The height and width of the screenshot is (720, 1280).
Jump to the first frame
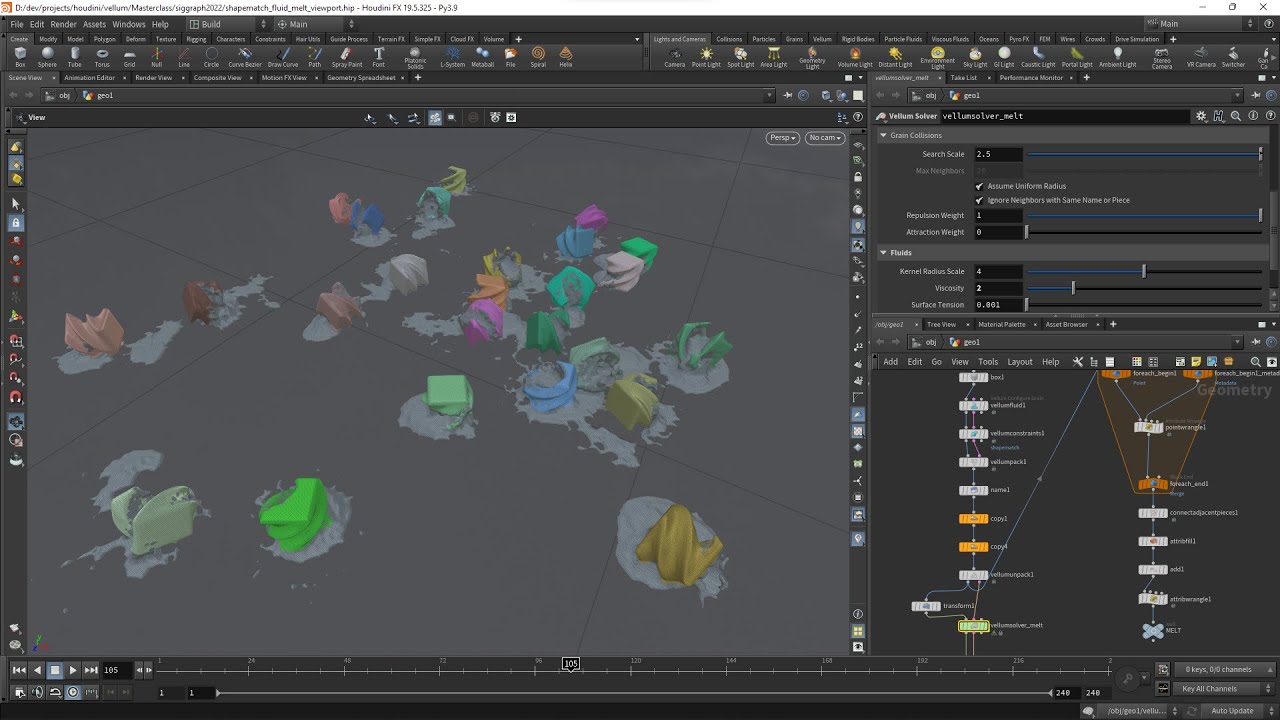pyautogui.click(x=19, y=670)
